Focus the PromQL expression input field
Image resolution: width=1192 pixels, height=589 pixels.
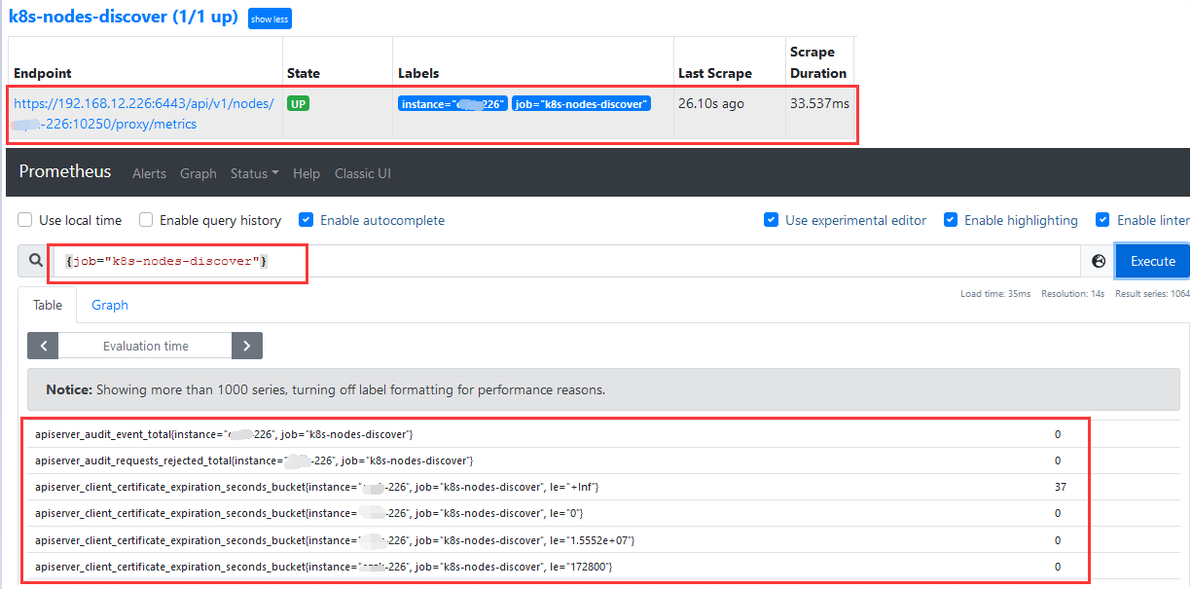(x=566, y=261)
